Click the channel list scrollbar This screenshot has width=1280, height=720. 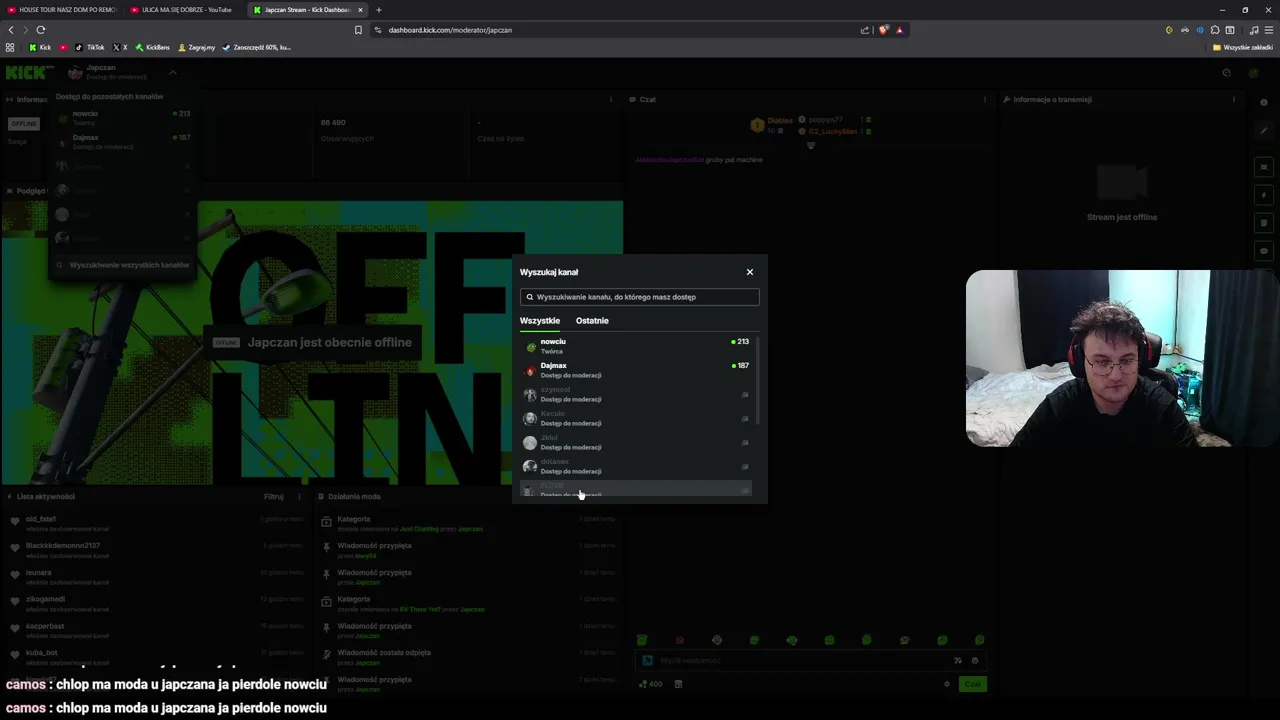point(757,380)
